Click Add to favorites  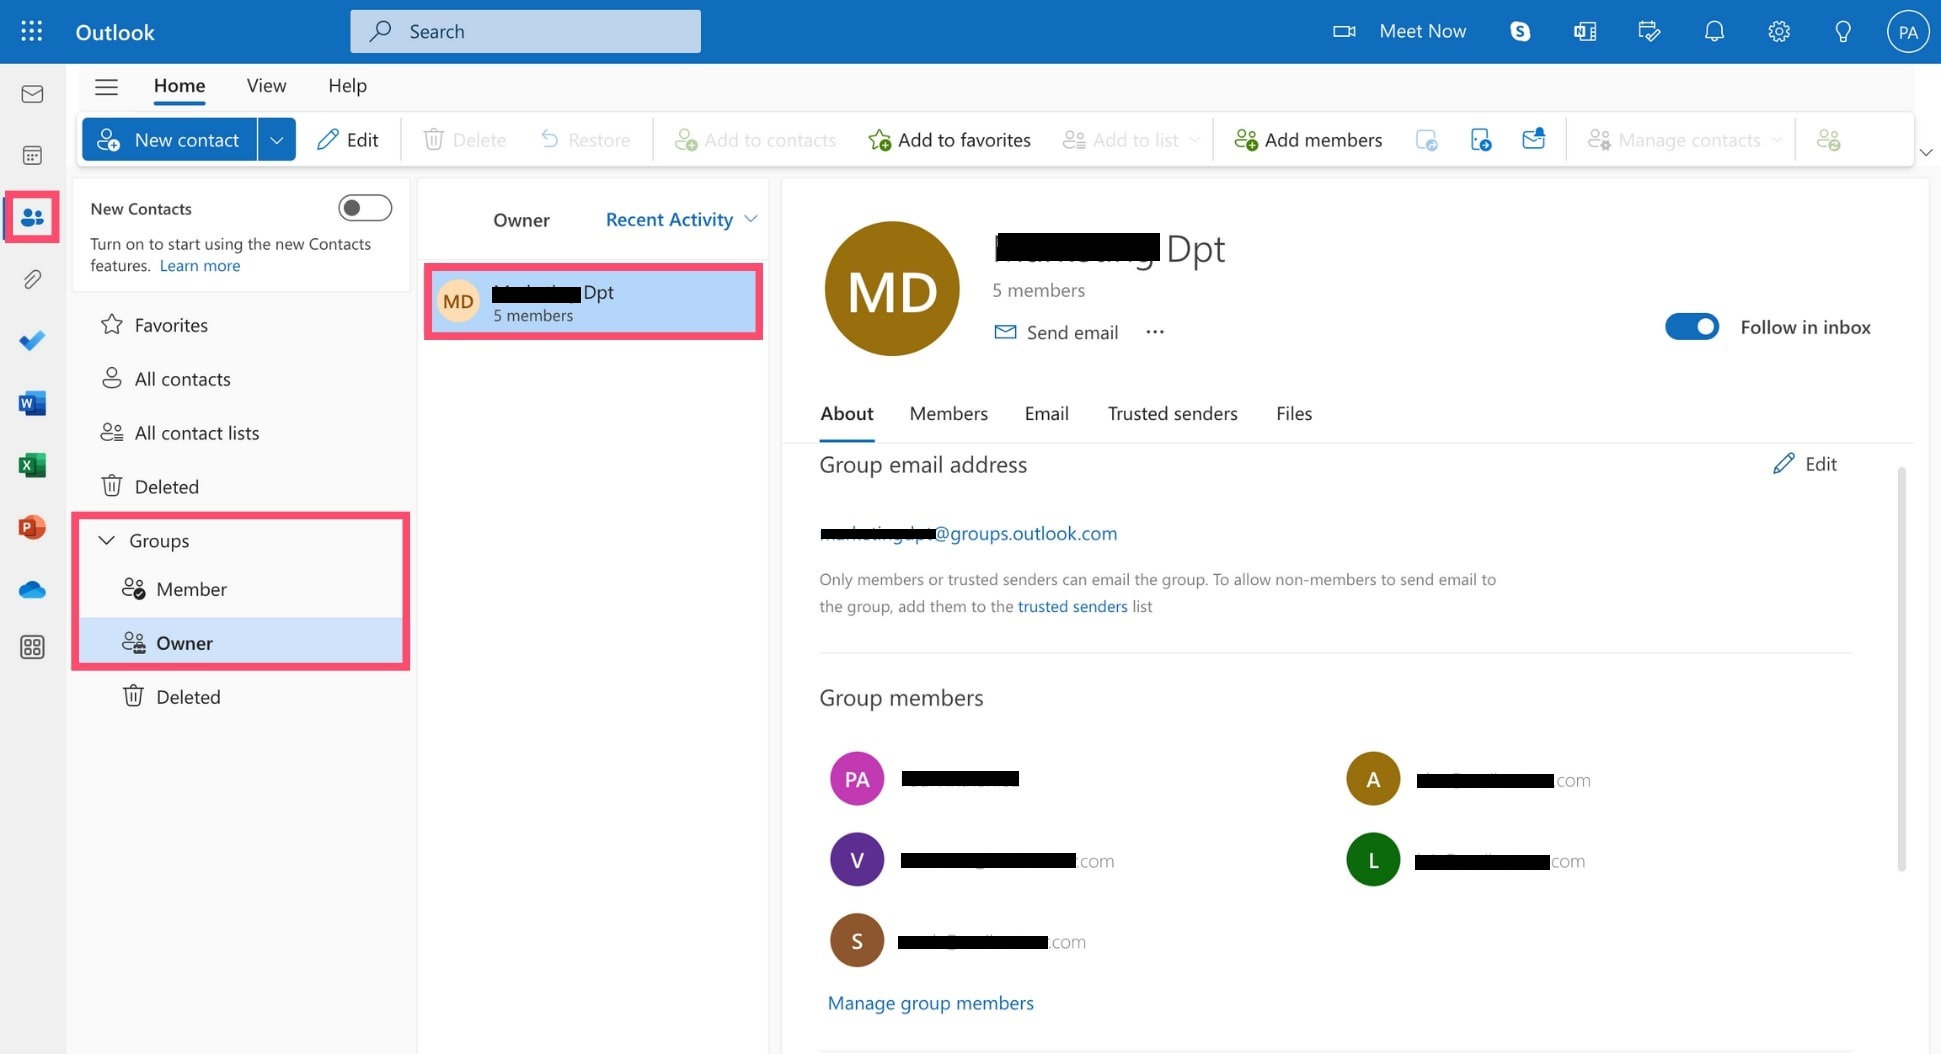(949, 140)
